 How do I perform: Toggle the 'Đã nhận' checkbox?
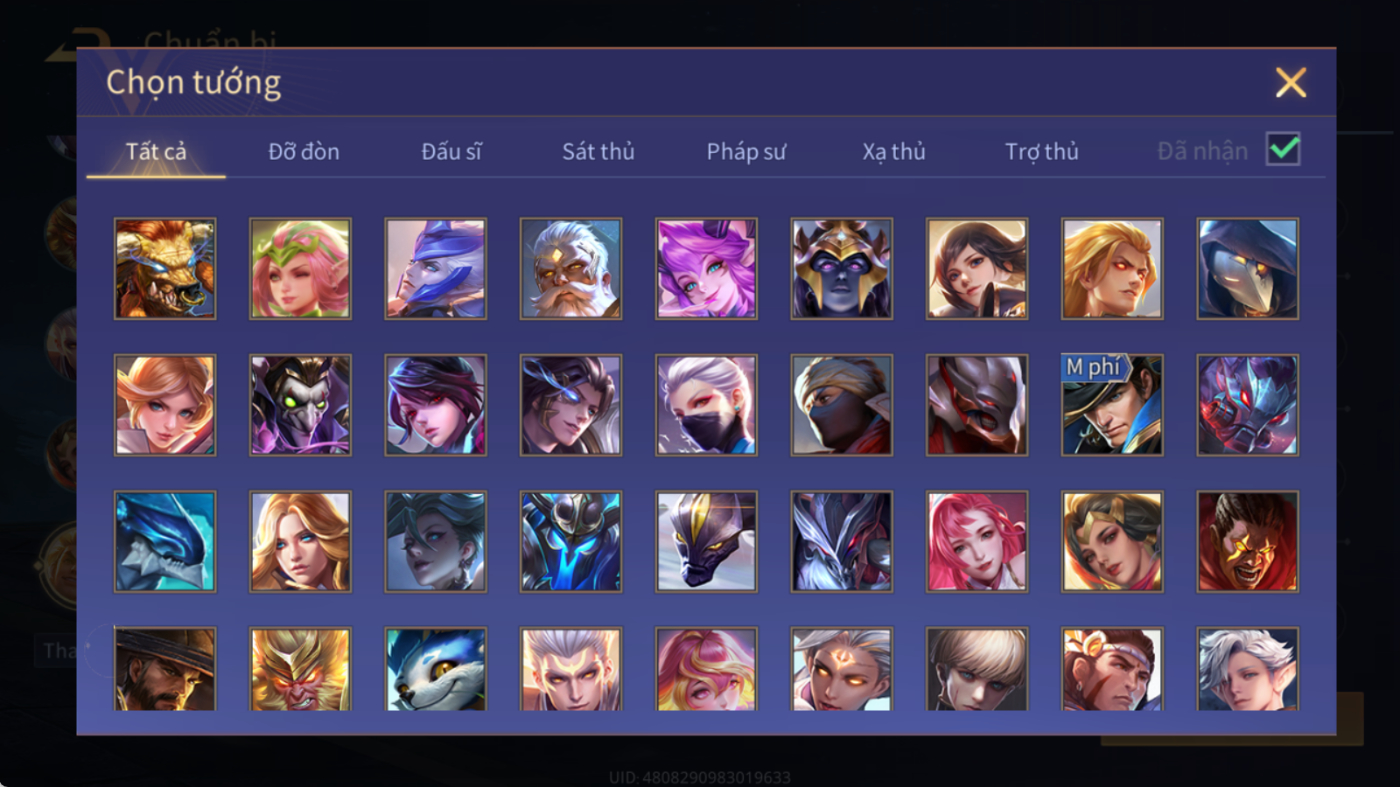point(1283,149)
